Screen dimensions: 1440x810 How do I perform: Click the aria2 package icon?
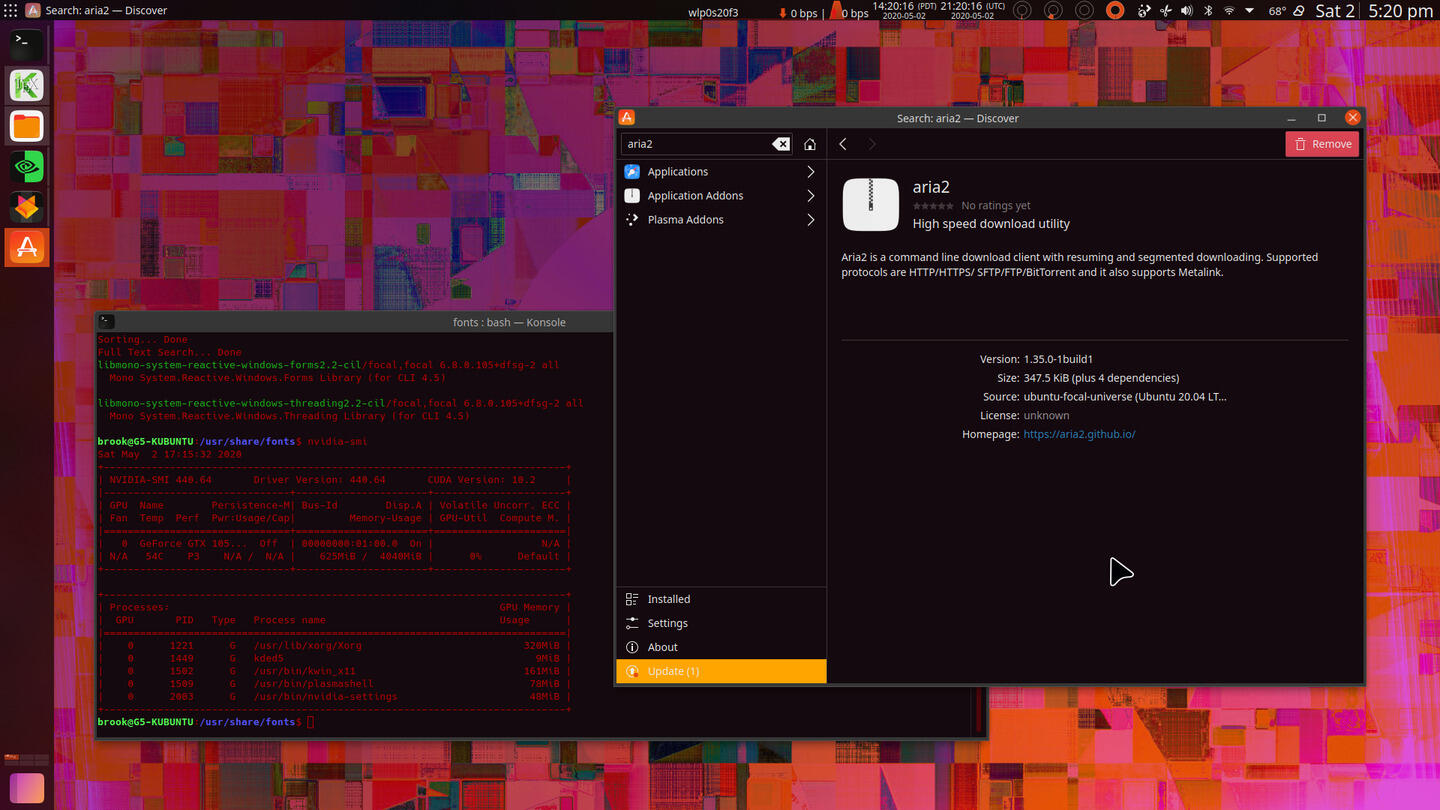(x=871, y=204)
